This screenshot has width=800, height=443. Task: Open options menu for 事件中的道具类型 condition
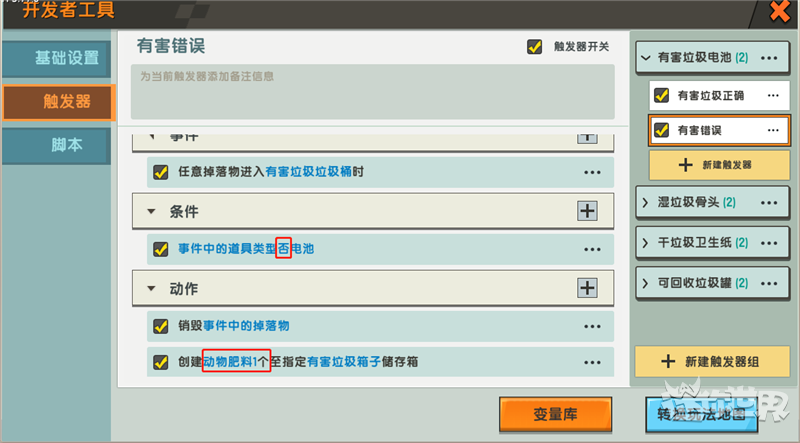coord(592,250)
